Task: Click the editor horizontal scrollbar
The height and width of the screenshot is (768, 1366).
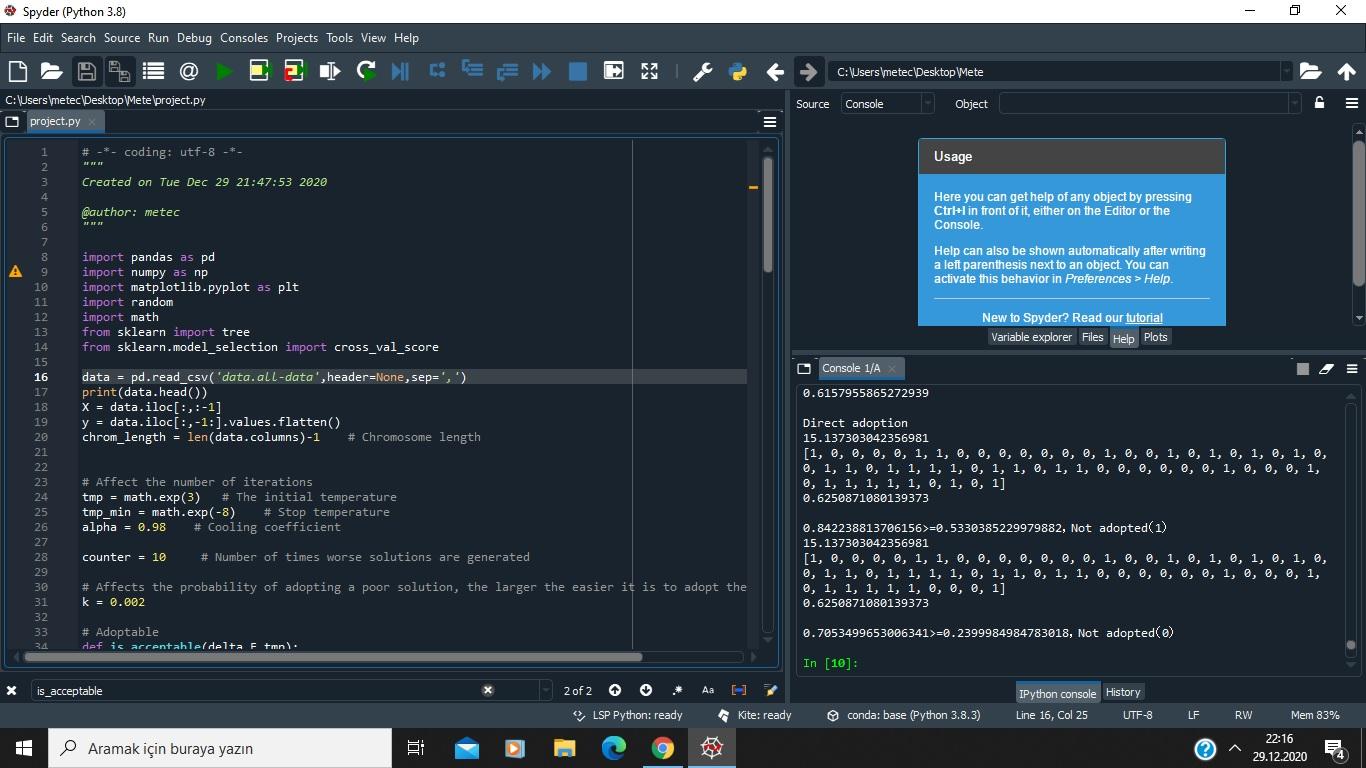Action: click(333, 657)
